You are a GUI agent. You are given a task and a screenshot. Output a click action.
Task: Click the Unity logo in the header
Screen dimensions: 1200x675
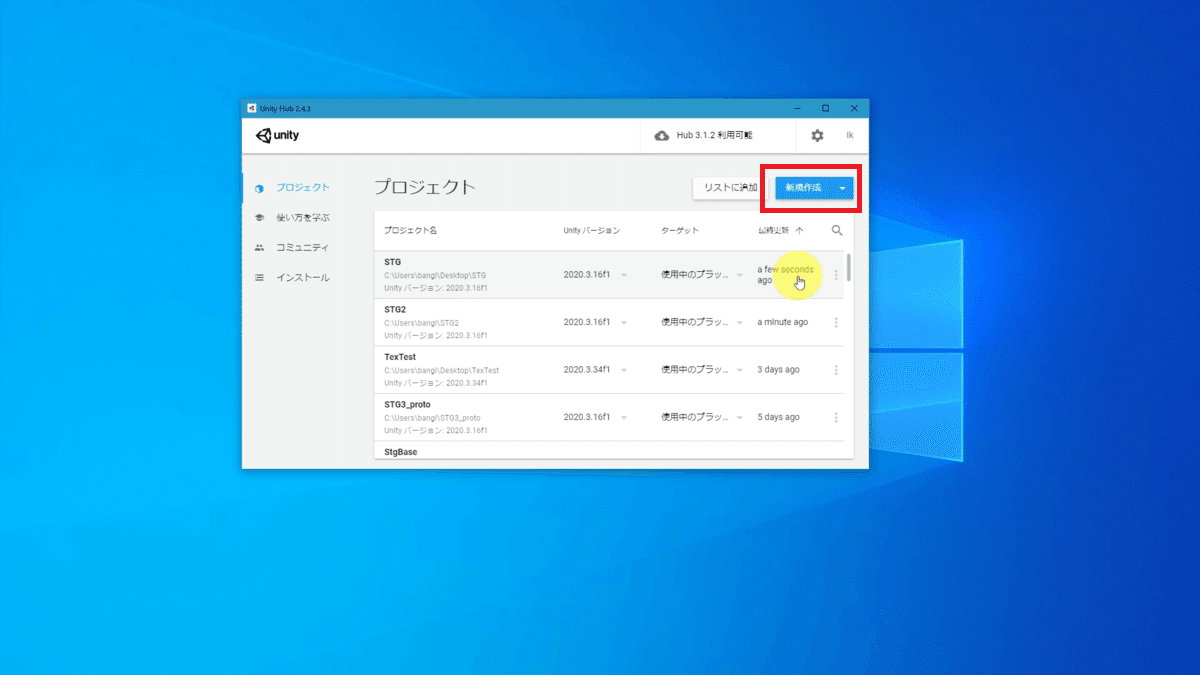point(277,136)
